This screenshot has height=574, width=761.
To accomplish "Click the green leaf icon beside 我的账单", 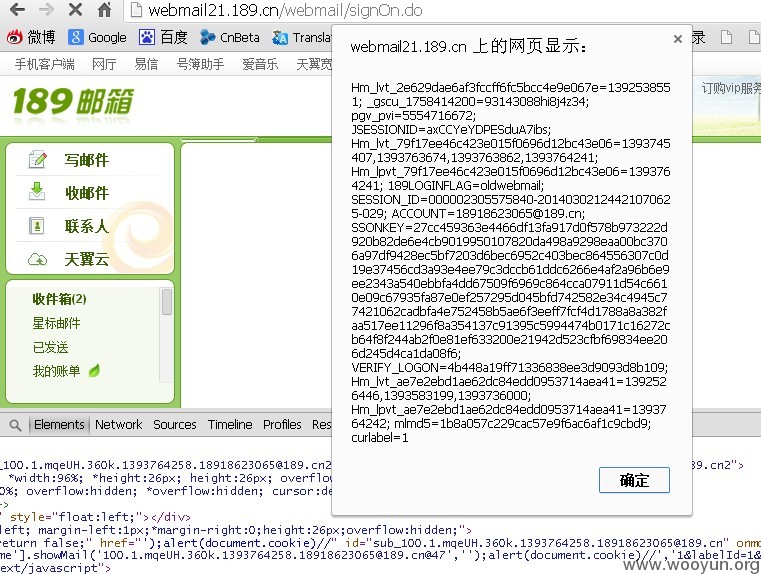I will [94, 371].
